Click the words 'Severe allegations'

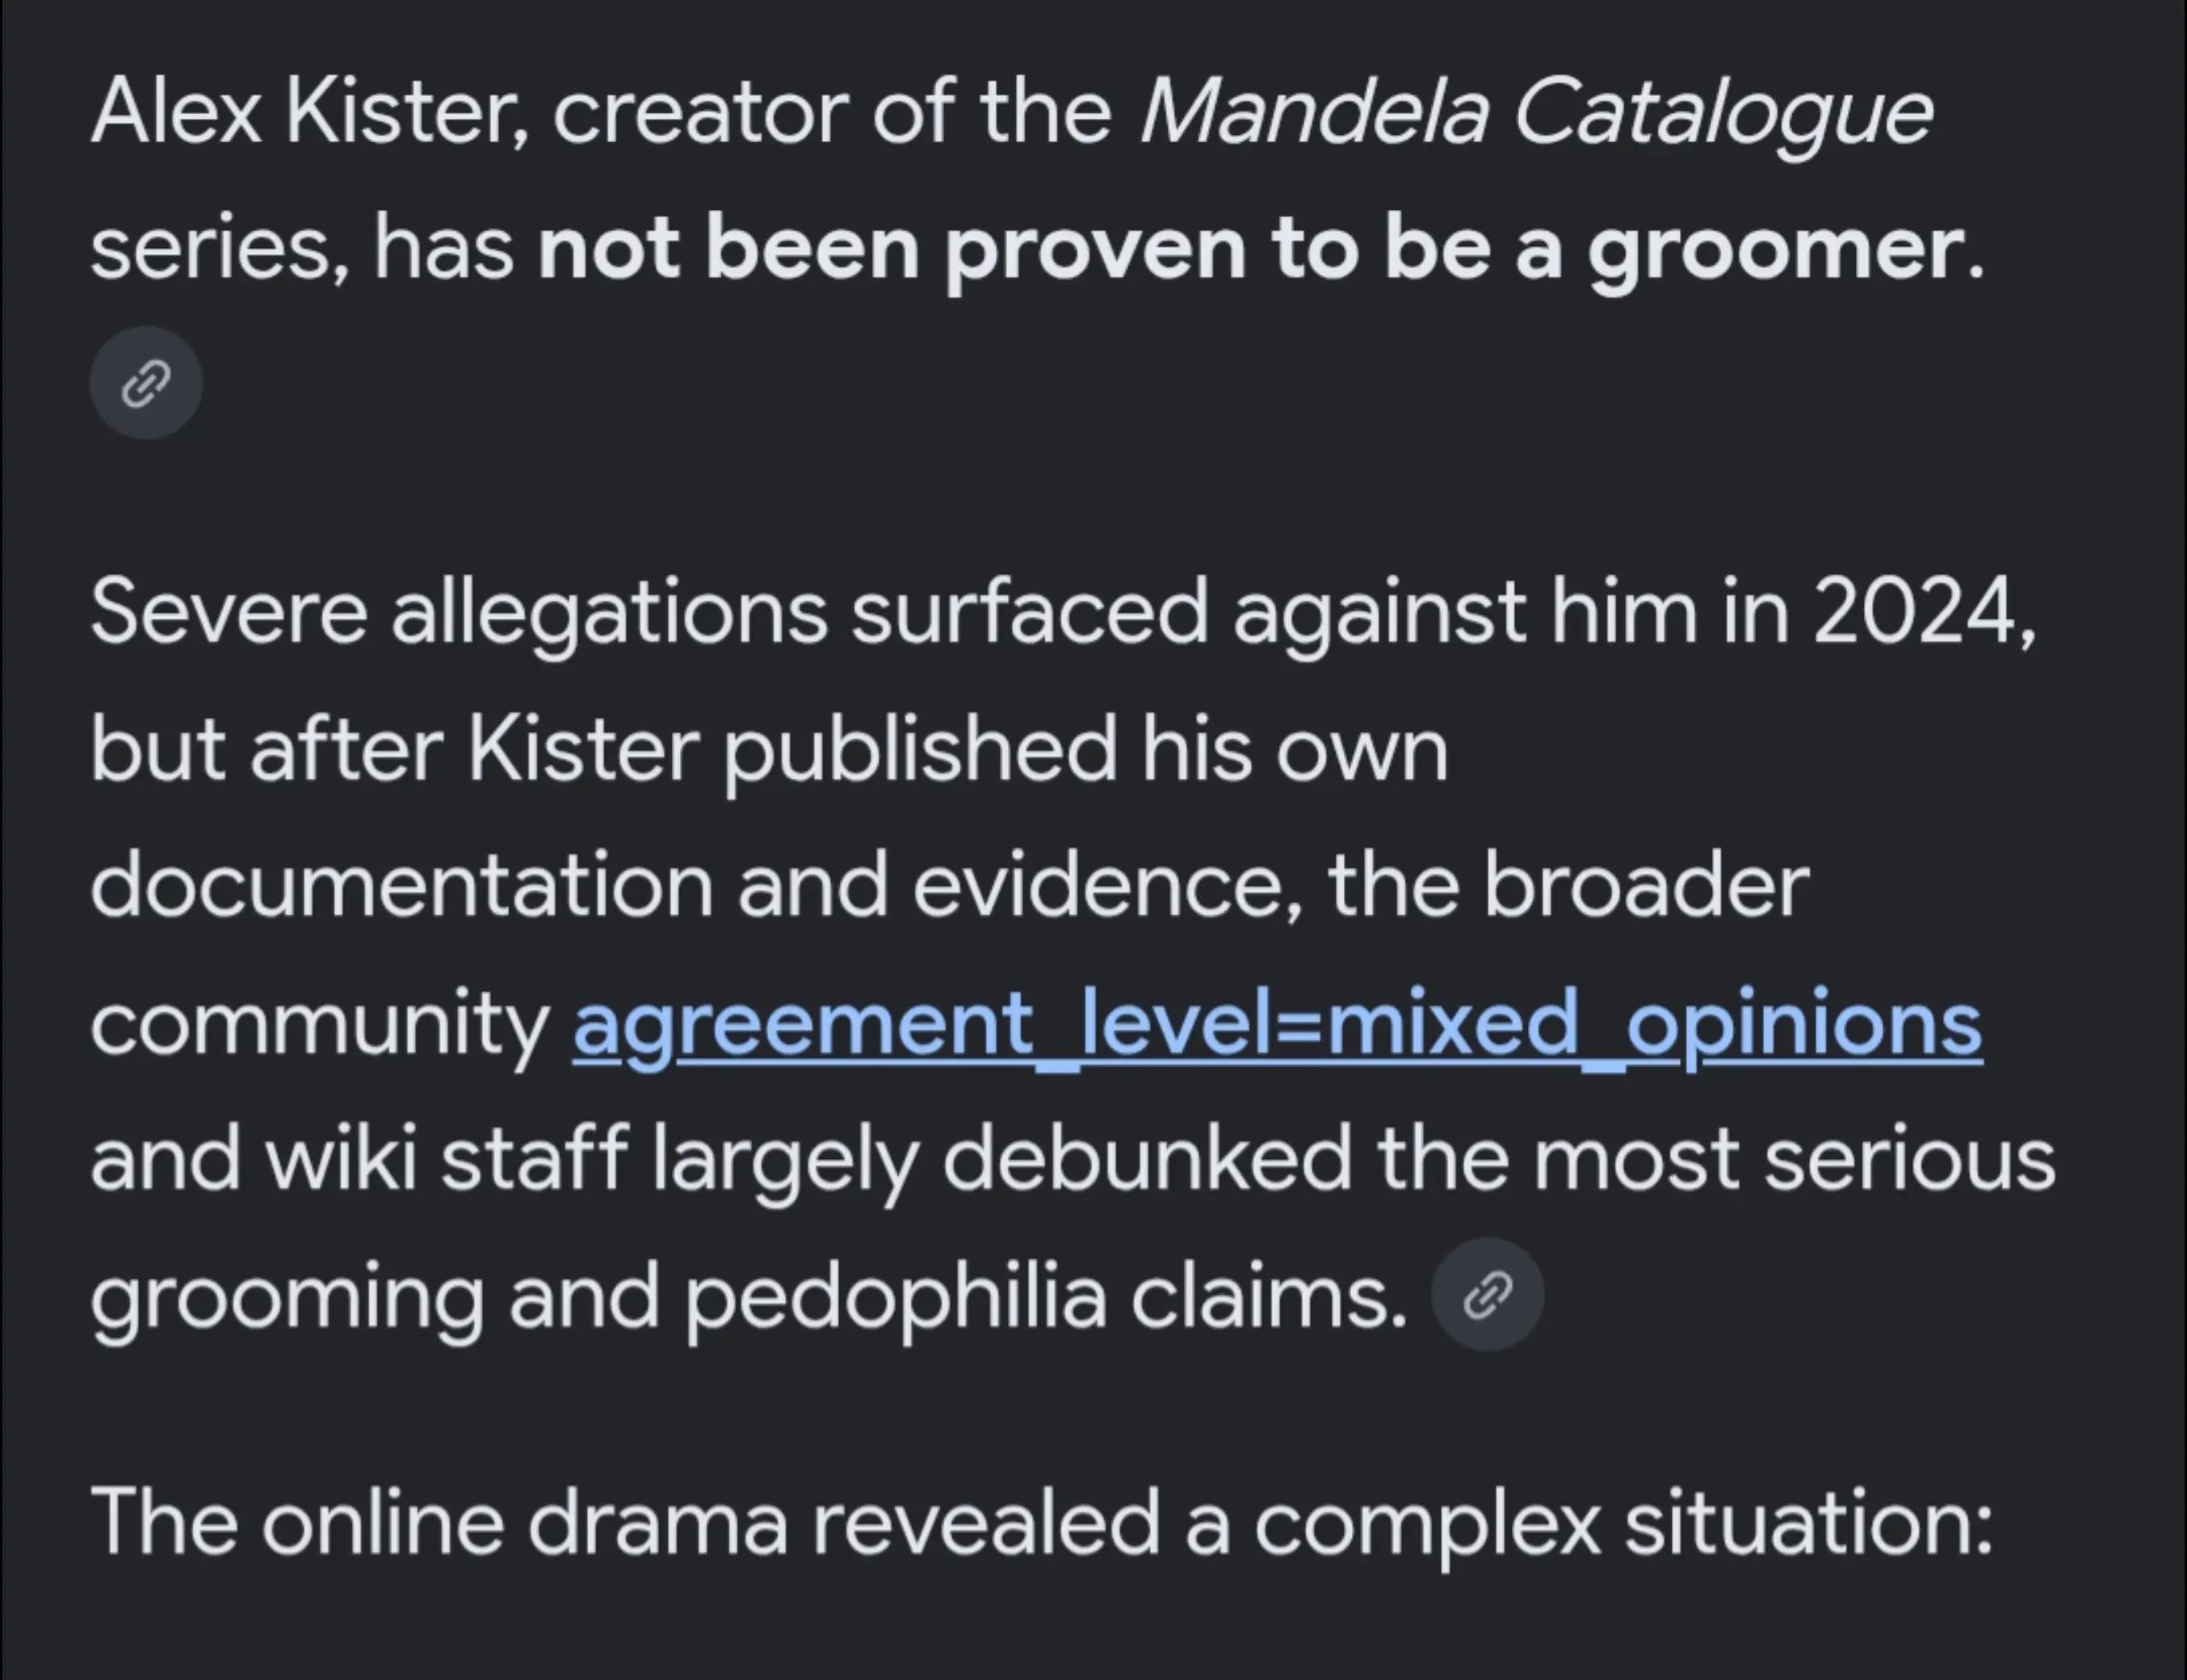click(459, 613)
